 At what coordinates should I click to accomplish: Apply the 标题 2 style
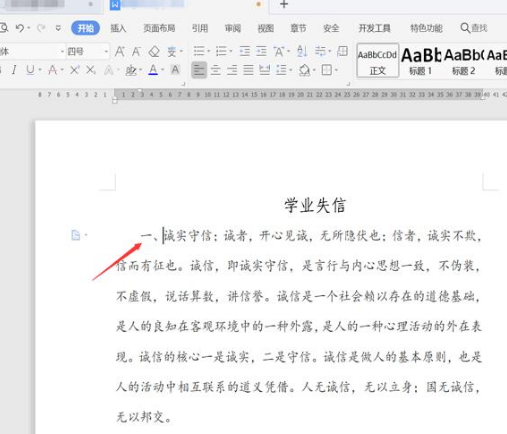tap(464, 60)
